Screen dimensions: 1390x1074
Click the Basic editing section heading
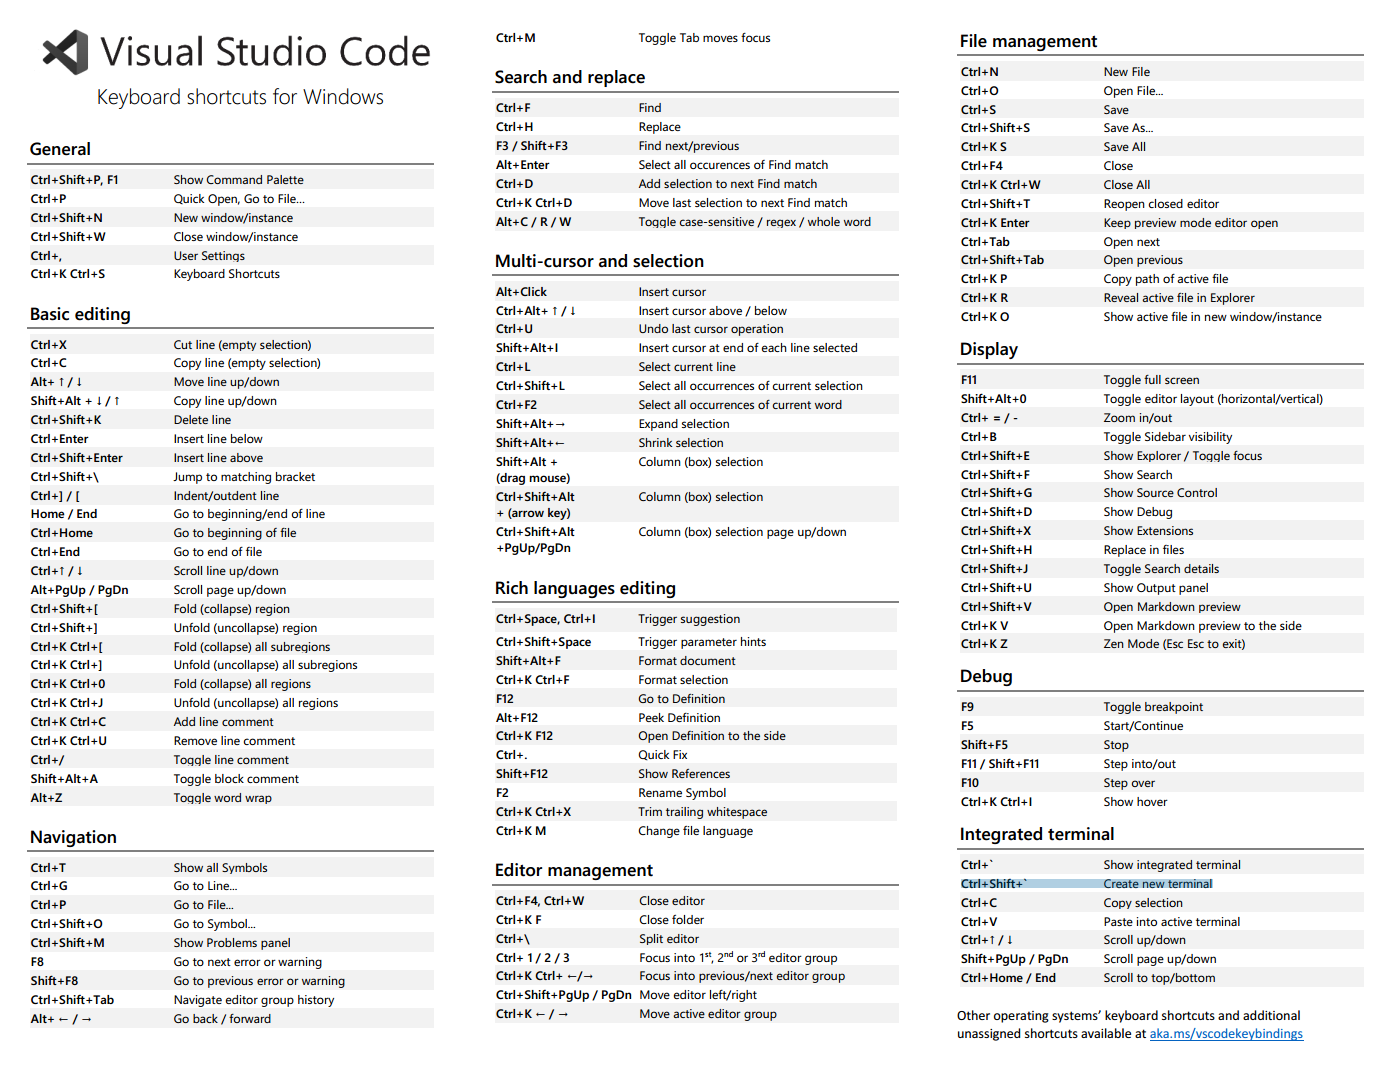click(80, 314)
